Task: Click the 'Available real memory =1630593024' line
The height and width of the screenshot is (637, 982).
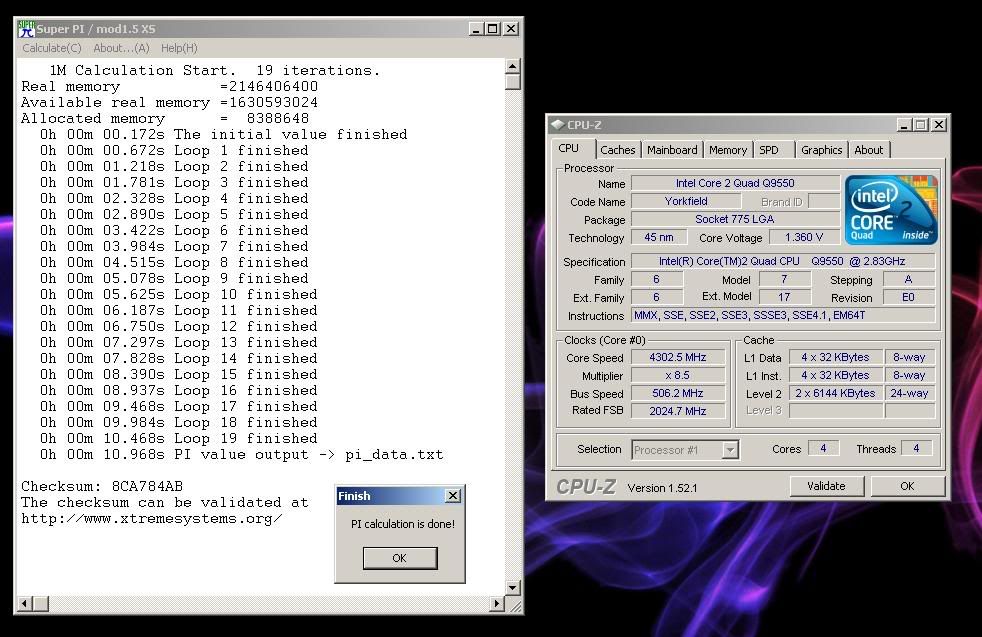Action: tap(170, 102)
